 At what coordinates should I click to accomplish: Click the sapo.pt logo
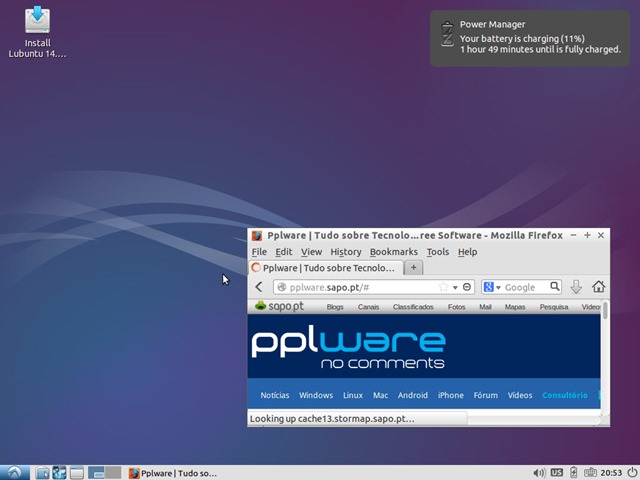coord(279,306)
